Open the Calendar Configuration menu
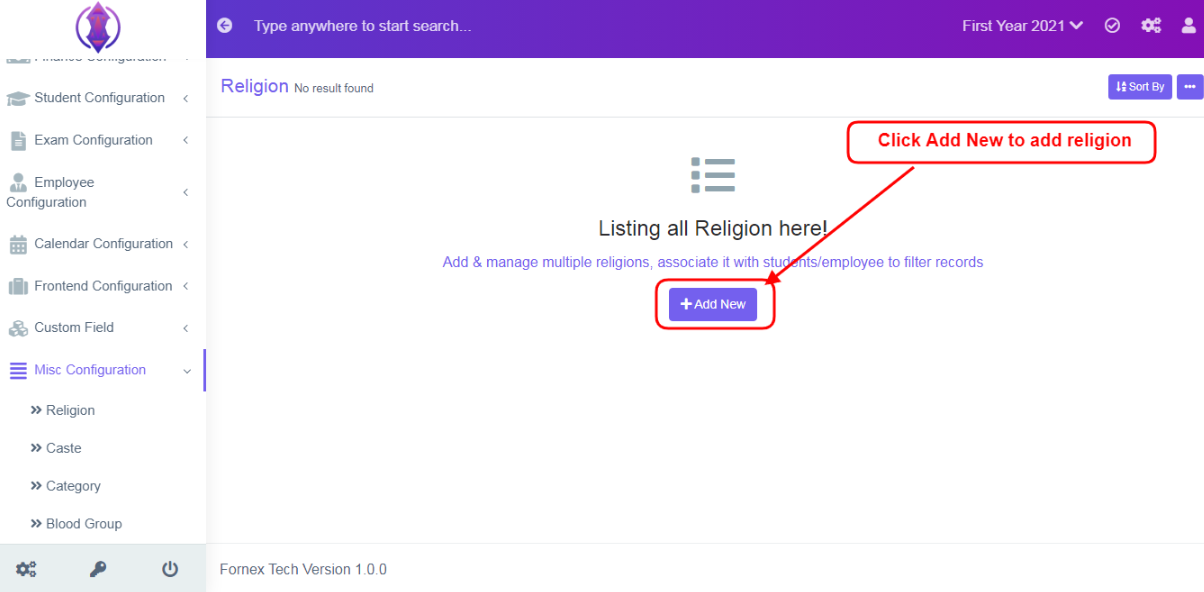 tap(102, 244)
